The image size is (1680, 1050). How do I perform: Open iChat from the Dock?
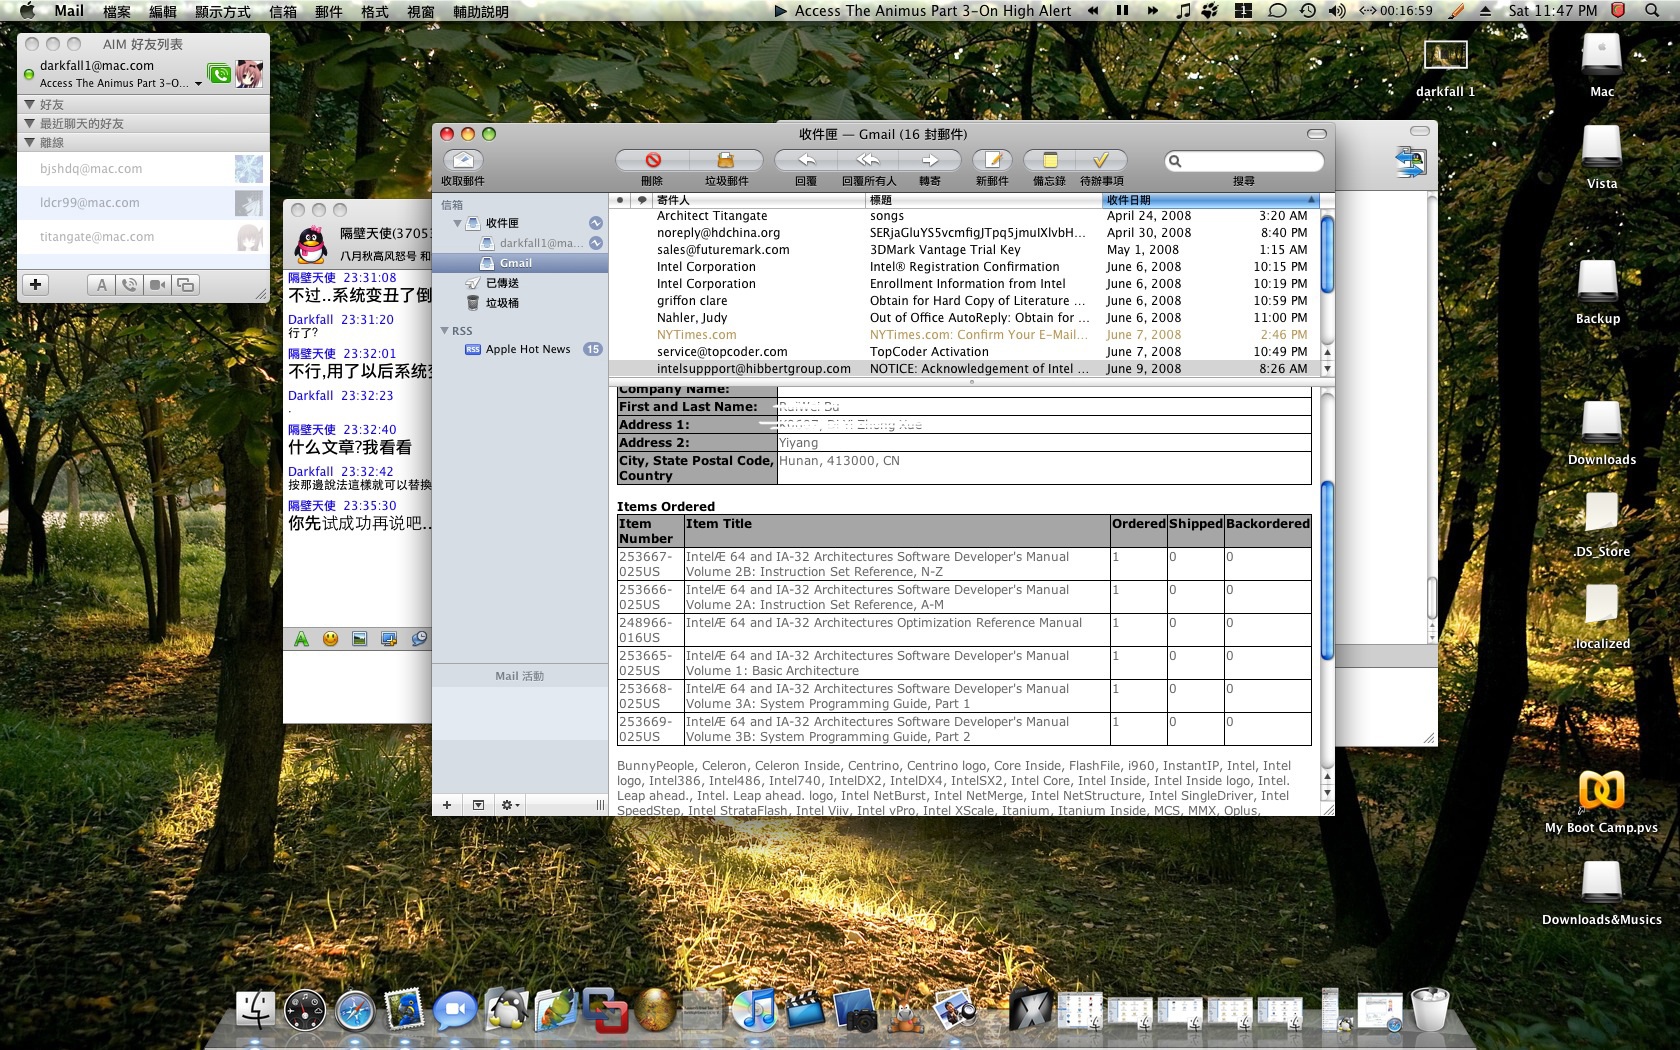(x=455, y=1010)
